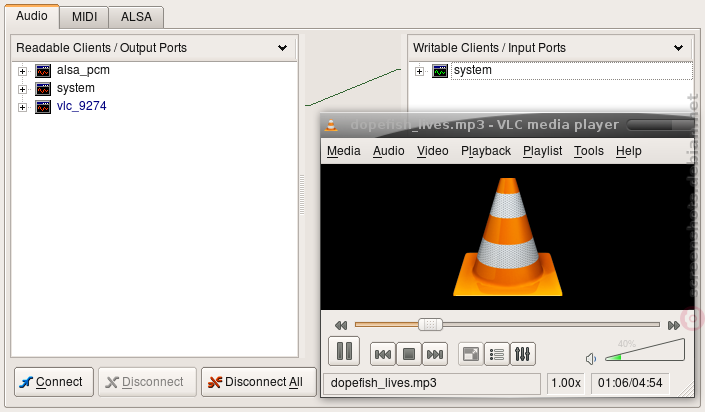Open the Video menu in VLC
The image size is (705, 412).
coord(433,151)
